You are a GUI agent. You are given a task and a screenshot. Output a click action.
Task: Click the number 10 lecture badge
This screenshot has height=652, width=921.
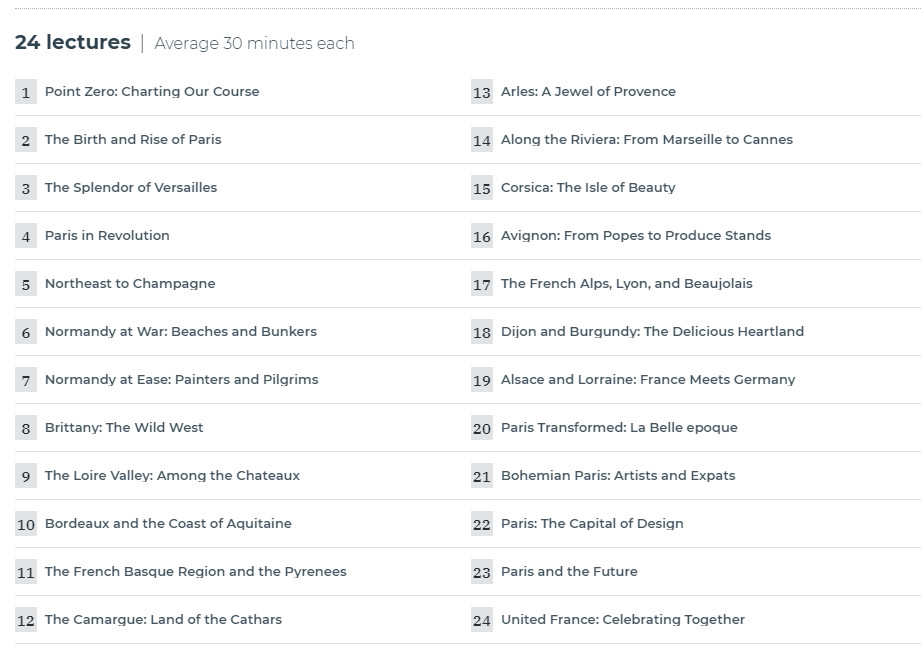[26, 525]
